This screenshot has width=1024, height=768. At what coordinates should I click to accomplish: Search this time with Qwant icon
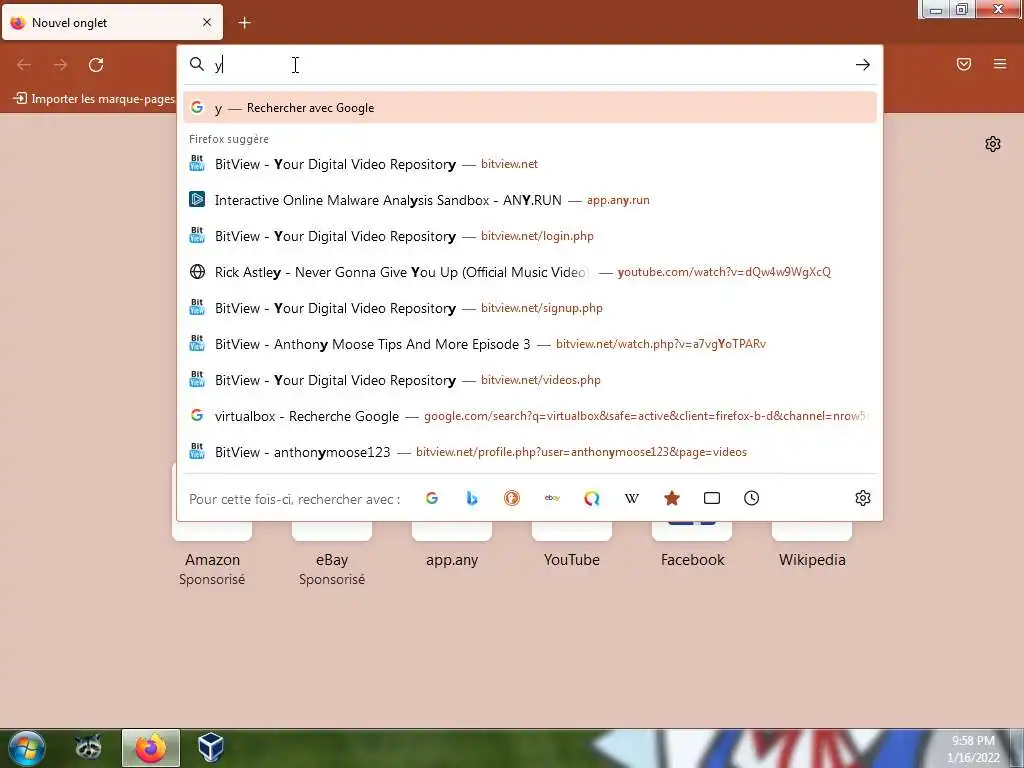click(592, 498)
